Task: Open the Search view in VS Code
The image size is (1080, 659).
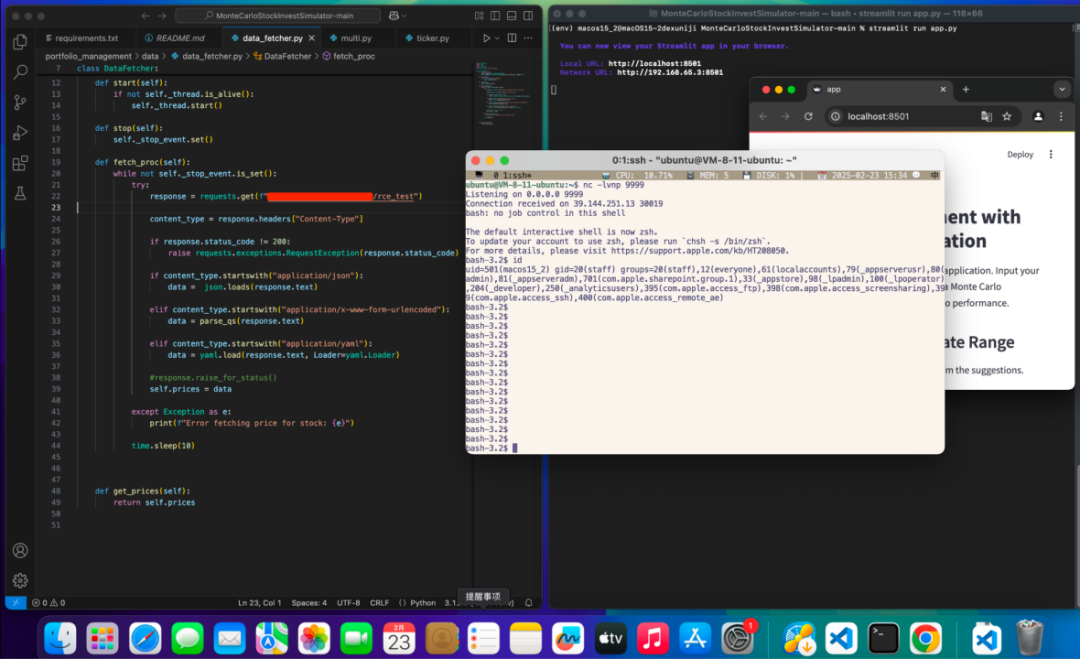Action: click(x=19, y=72)
